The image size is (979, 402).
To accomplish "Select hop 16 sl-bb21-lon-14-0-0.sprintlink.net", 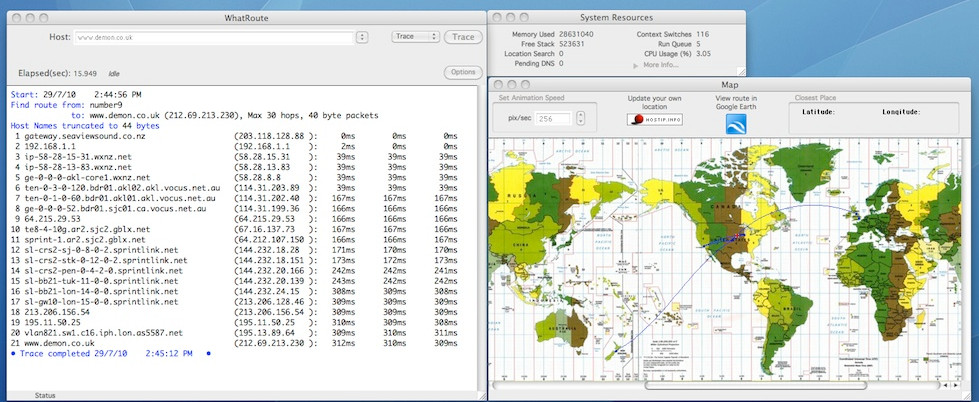I will [x=101, y=291].
